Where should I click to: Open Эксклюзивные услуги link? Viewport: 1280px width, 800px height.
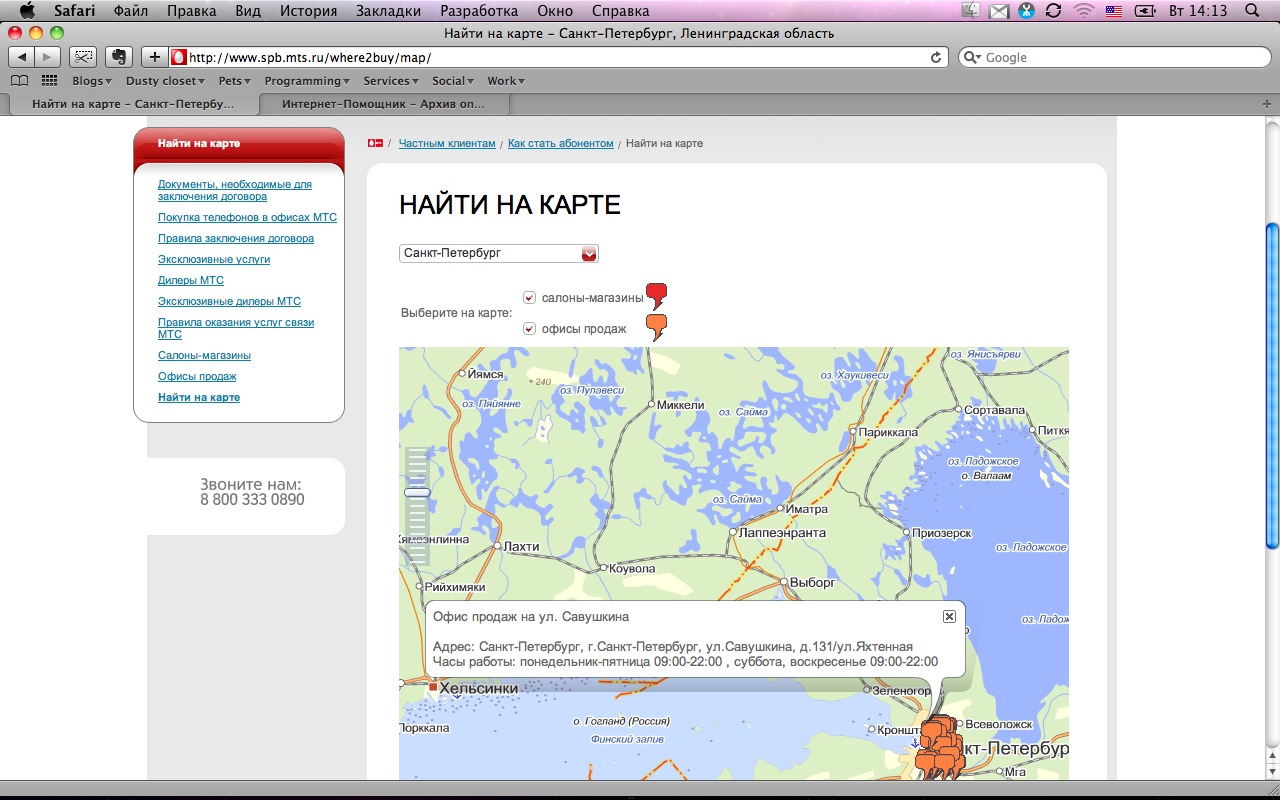pyautogui.click(x=214, y=259)
